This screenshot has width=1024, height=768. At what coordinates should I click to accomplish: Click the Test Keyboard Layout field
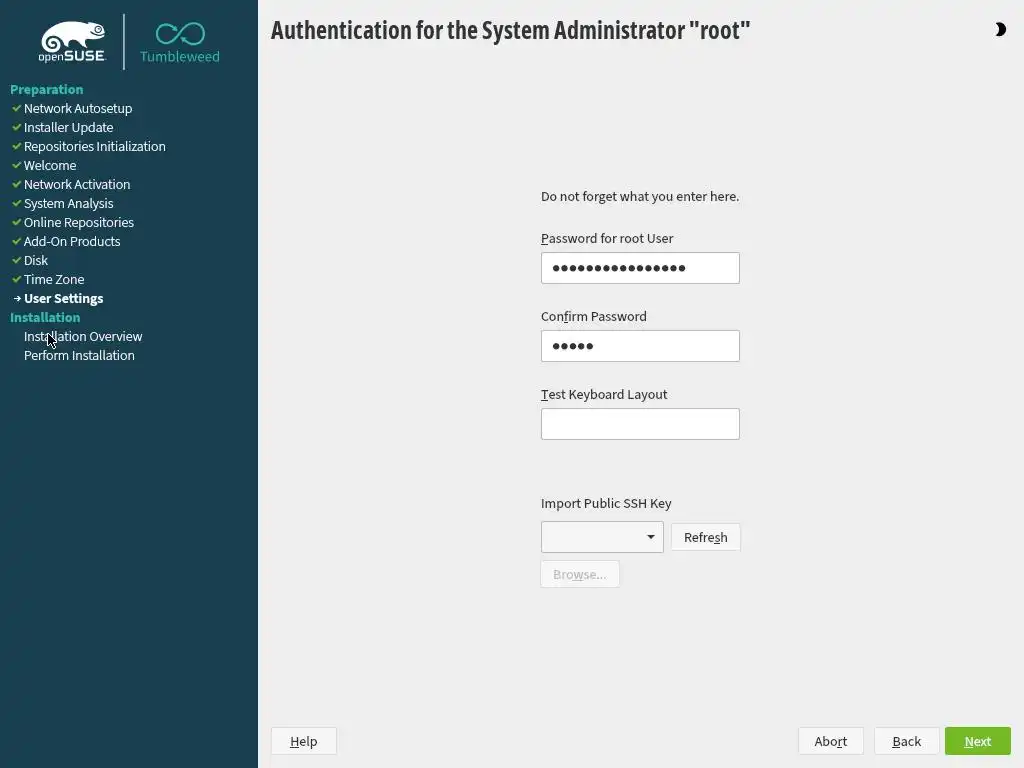[640, 424]
